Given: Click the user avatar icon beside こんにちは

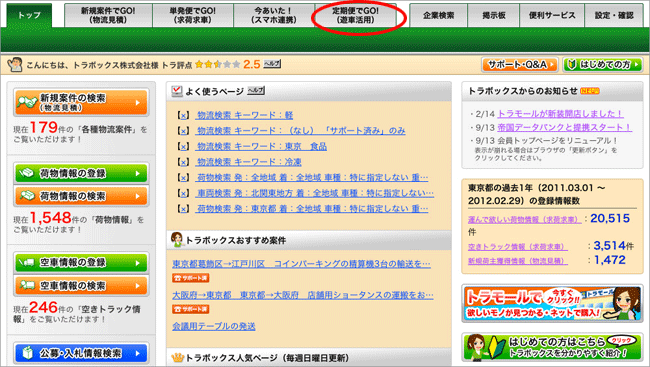Looking at the screenshot, I should pos(15,65).
